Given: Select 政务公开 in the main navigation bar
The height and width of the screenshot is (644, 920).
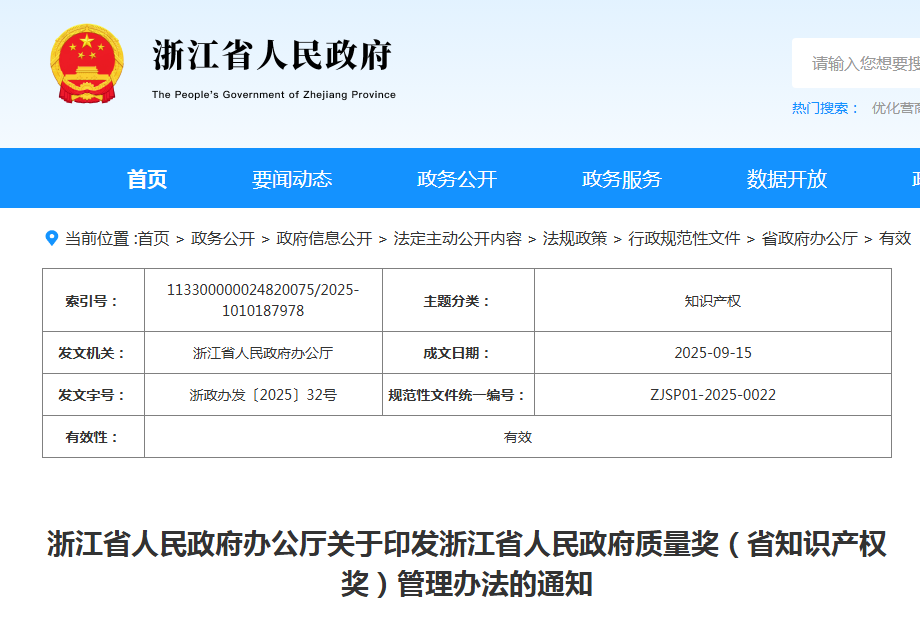Looking at the screenshot, I should pyautogui.click(x=457, y=179).
